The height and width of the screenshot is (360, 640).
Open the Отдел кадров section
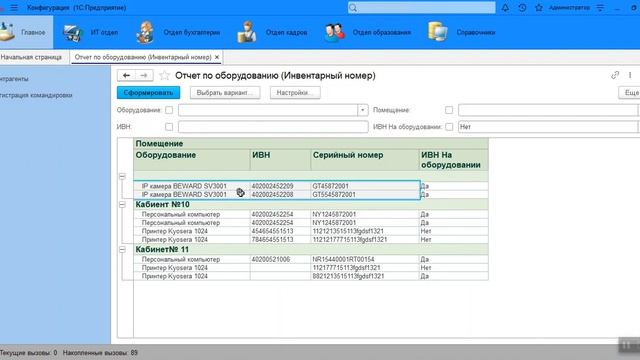click(x=287, y=32)
